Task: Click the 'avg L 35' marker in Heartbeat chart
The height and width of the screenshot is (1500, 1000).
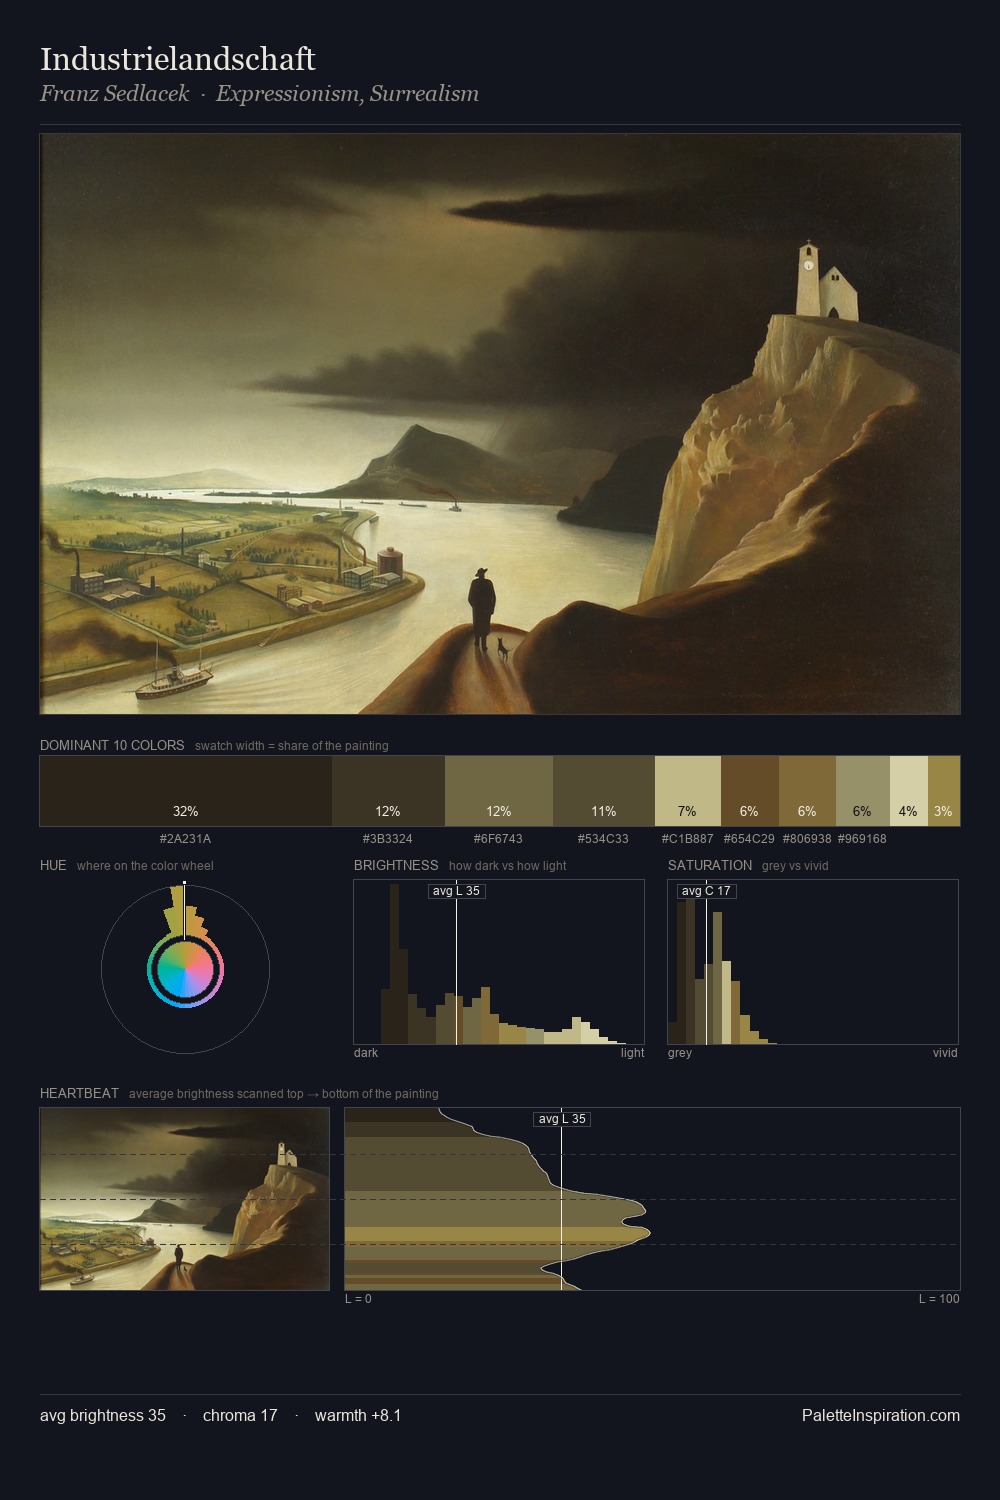Action: [562, 1119]
